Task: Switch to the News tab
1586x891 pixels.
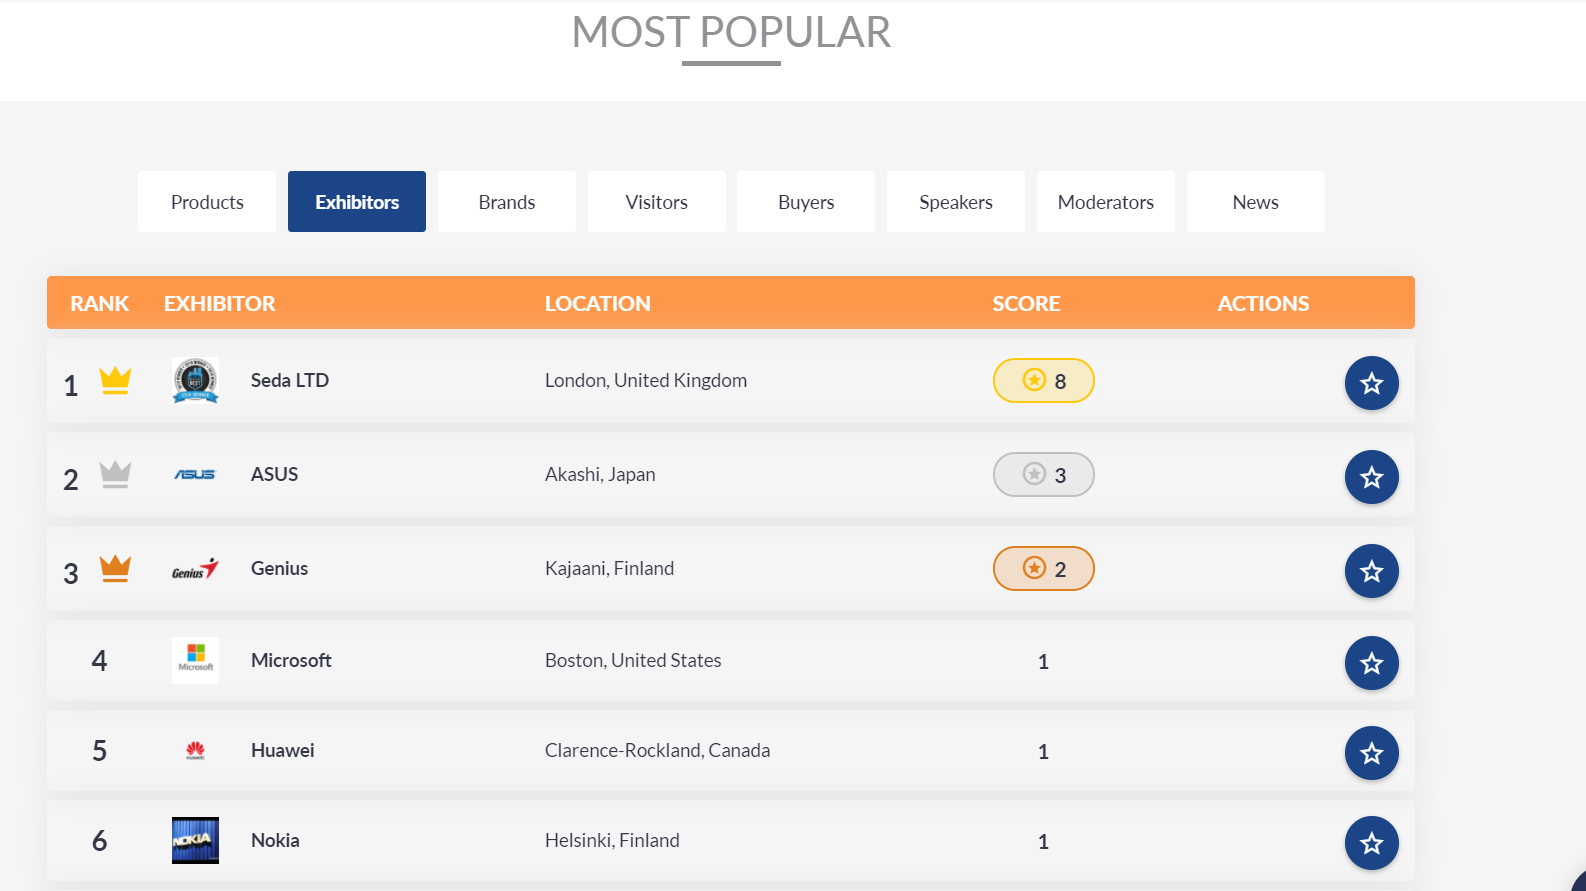Action: 1256,201
